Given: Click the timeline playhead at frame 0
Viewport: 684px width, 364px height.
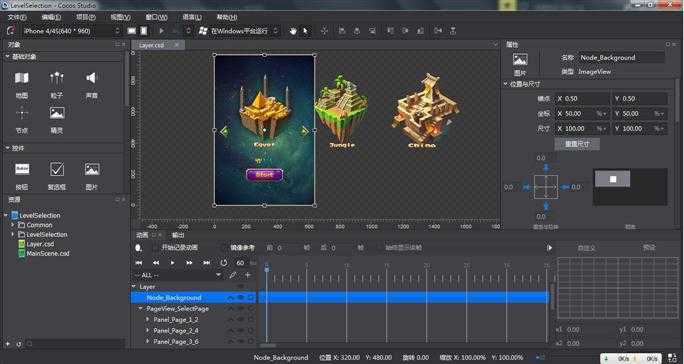Looking at the screenshot, I should (267, 269).
